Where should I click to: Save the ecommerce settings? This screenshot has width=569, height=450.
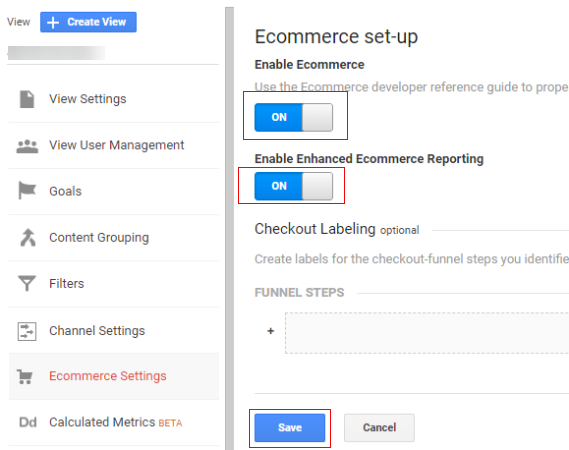pyautogui.click(x=290, y=428)
